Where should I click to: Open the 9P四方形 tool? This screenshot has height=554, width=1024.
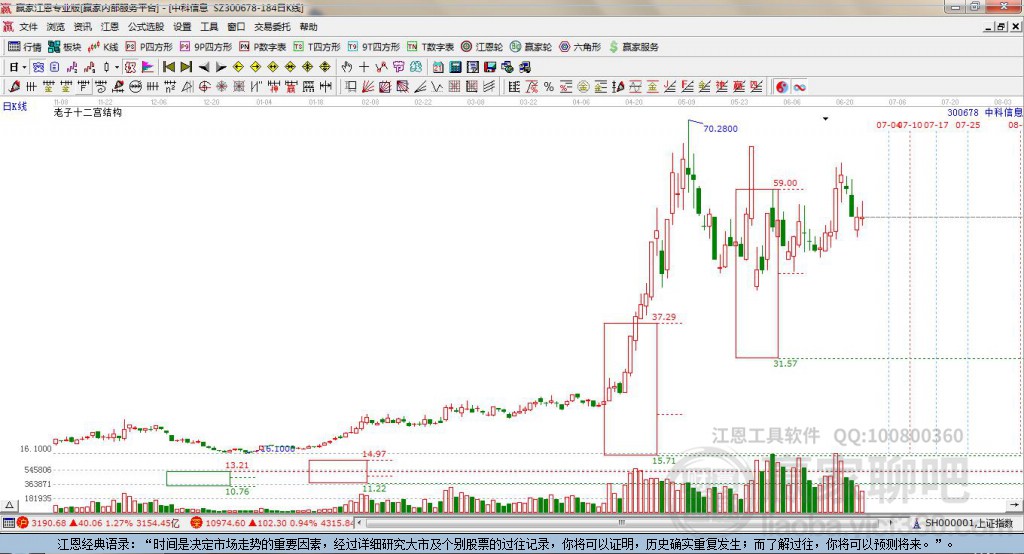click(205, 46)
